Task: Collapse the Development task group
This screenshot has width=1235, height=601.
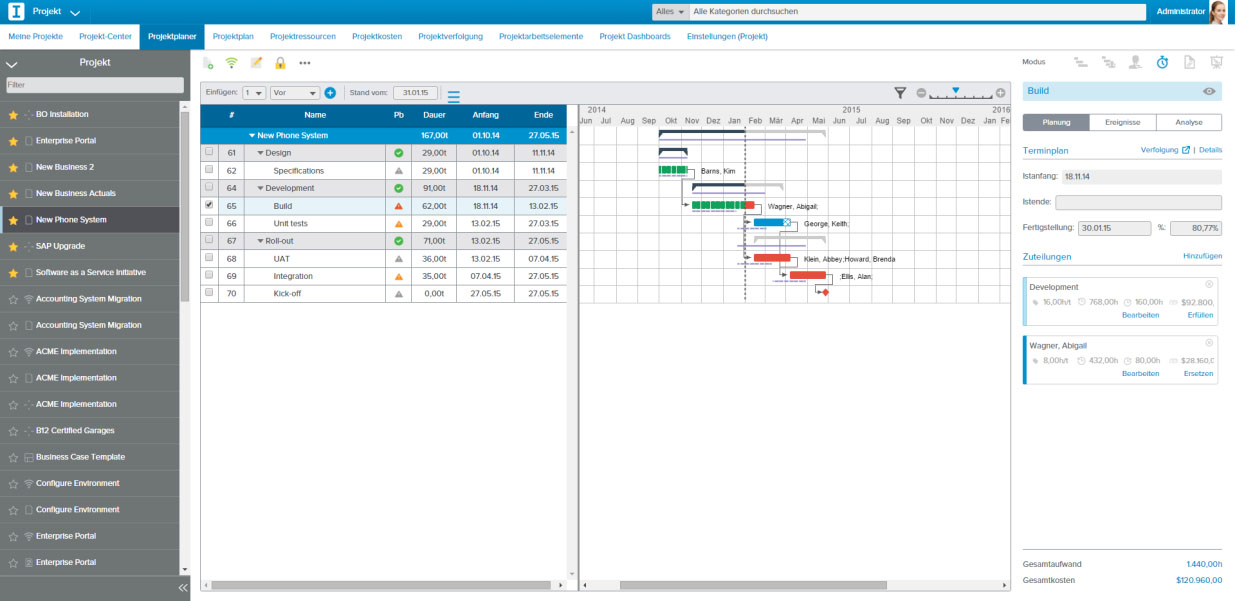Action: coord(261,188)
